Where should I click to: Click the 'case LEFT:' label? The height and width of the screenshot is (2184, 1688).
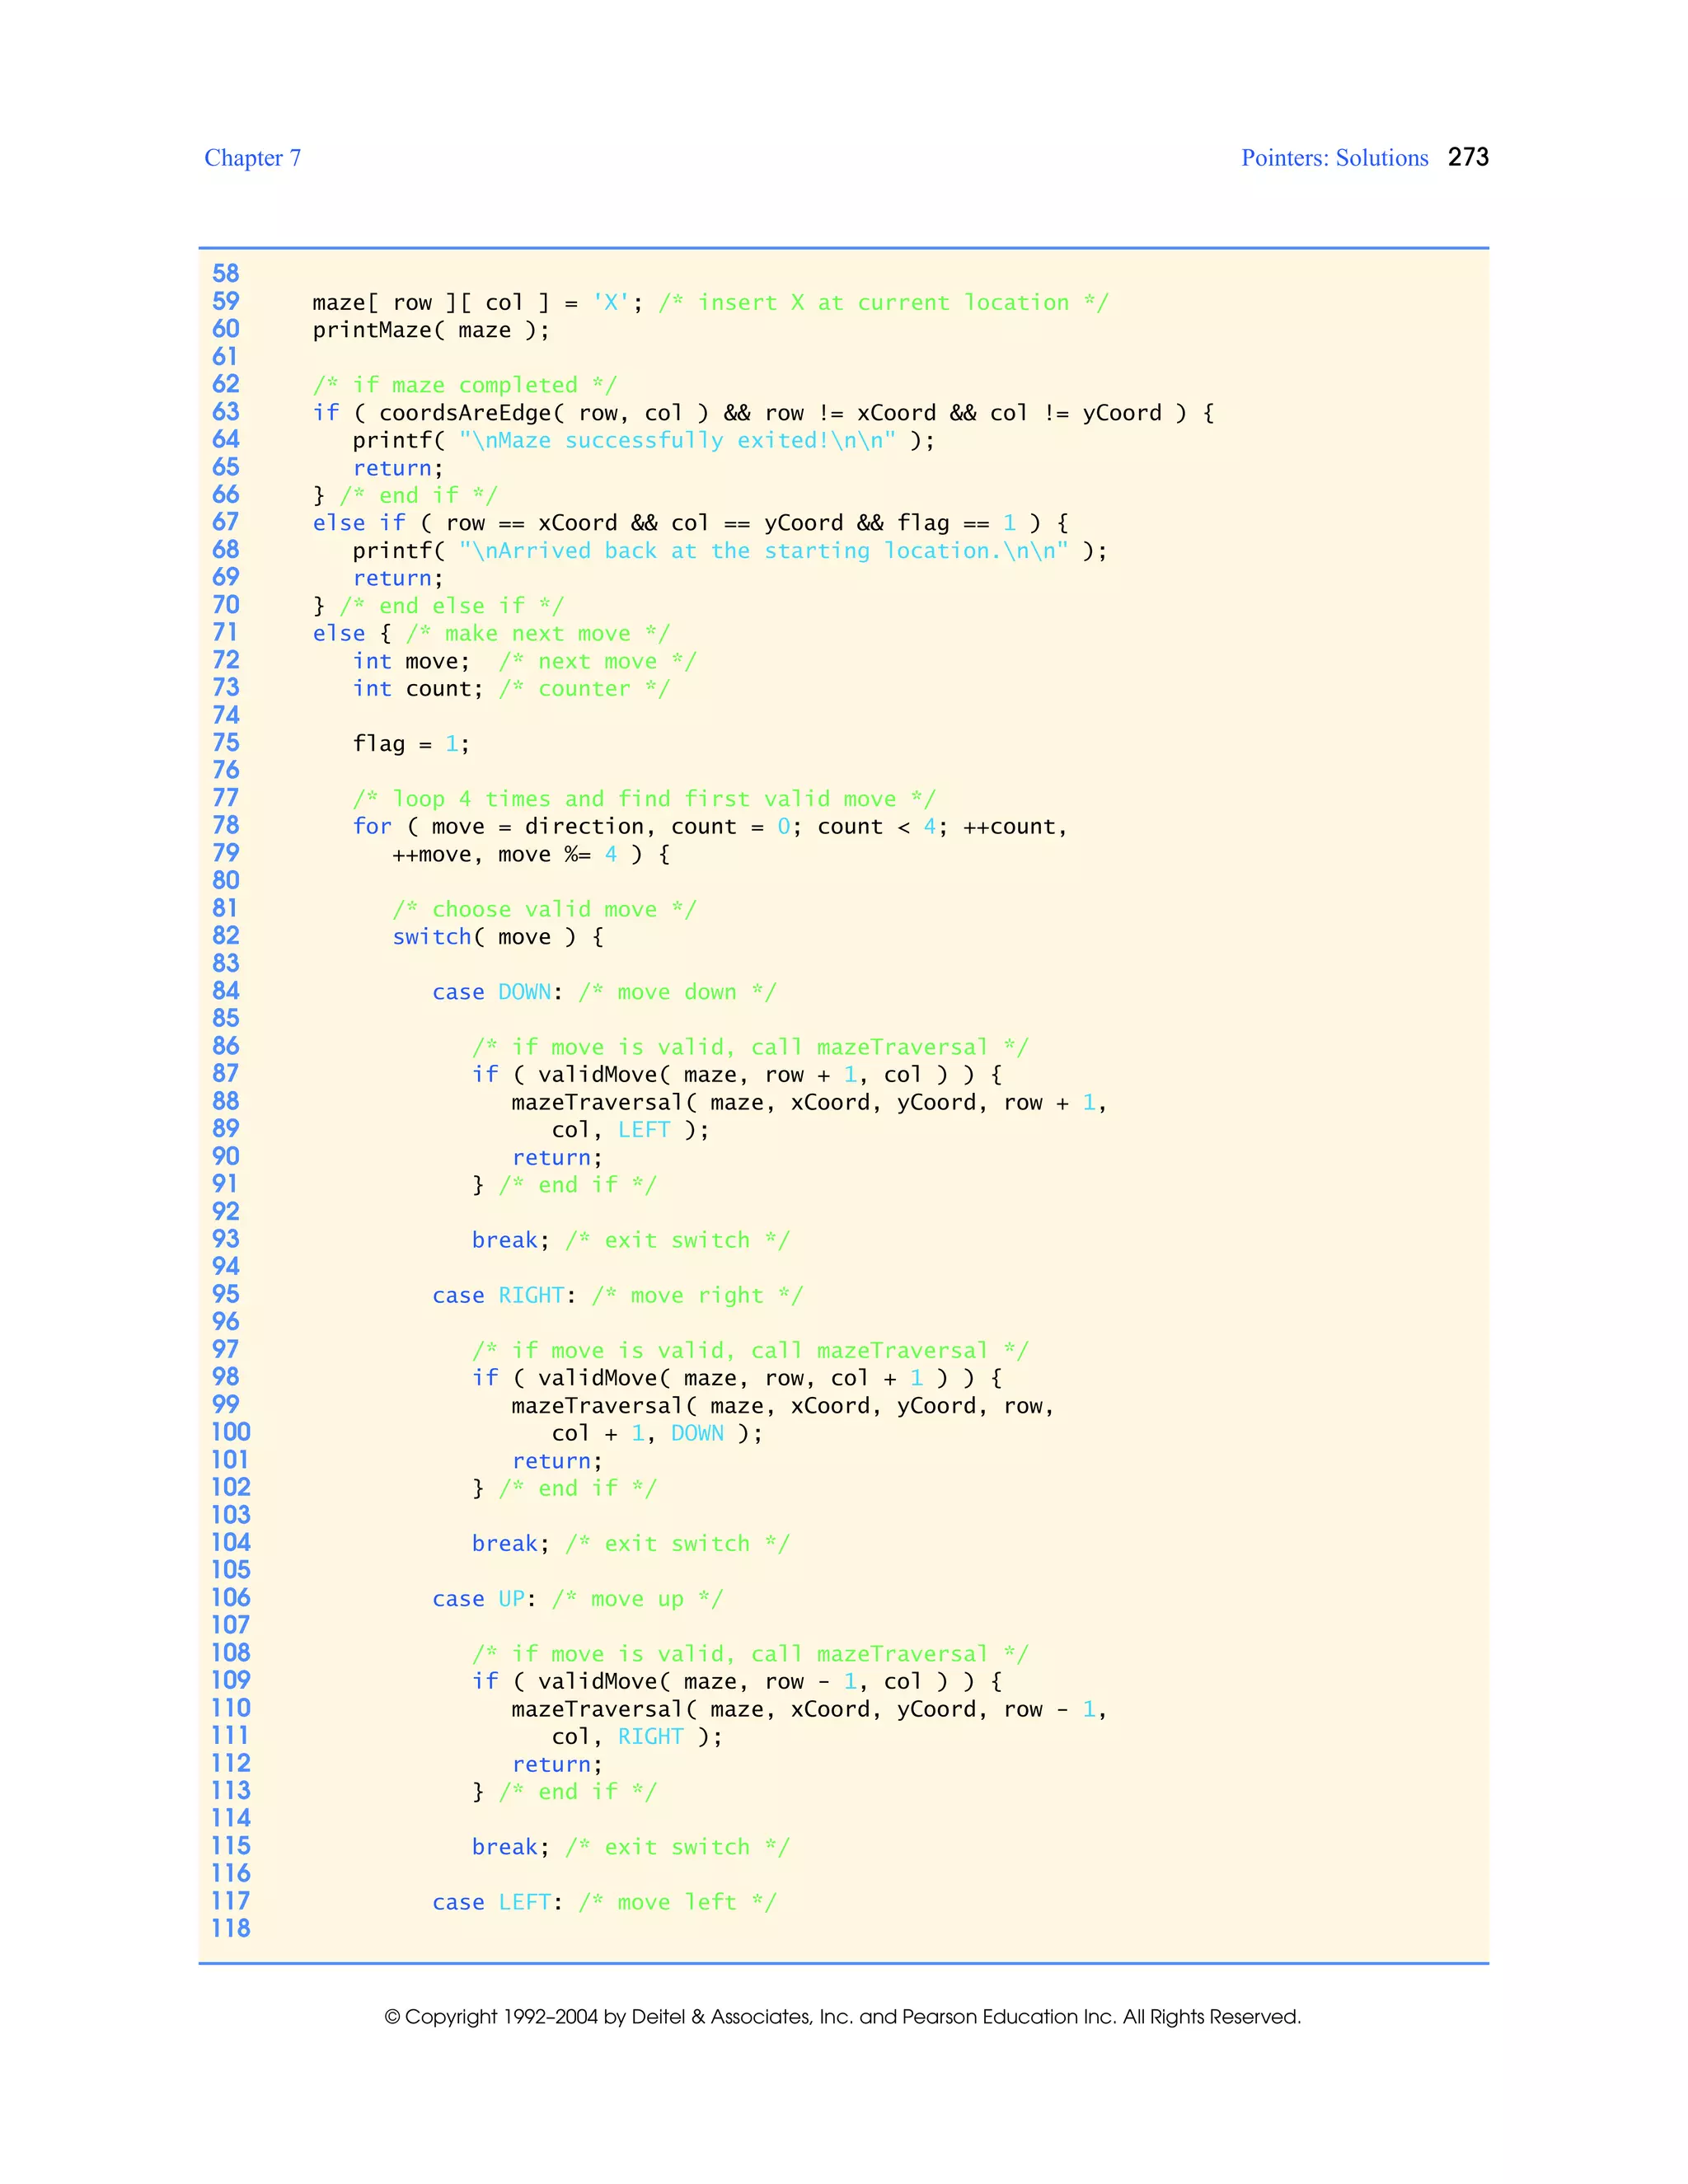click(497, 1902)
